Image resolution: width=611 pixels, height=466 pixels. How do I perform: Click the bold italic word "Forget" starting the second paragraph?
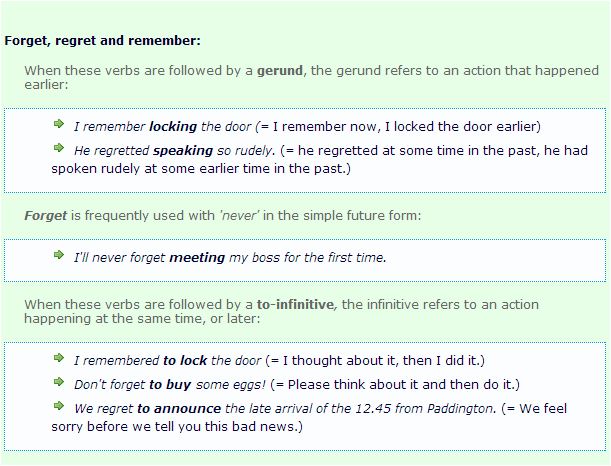(x=46, y=215)
